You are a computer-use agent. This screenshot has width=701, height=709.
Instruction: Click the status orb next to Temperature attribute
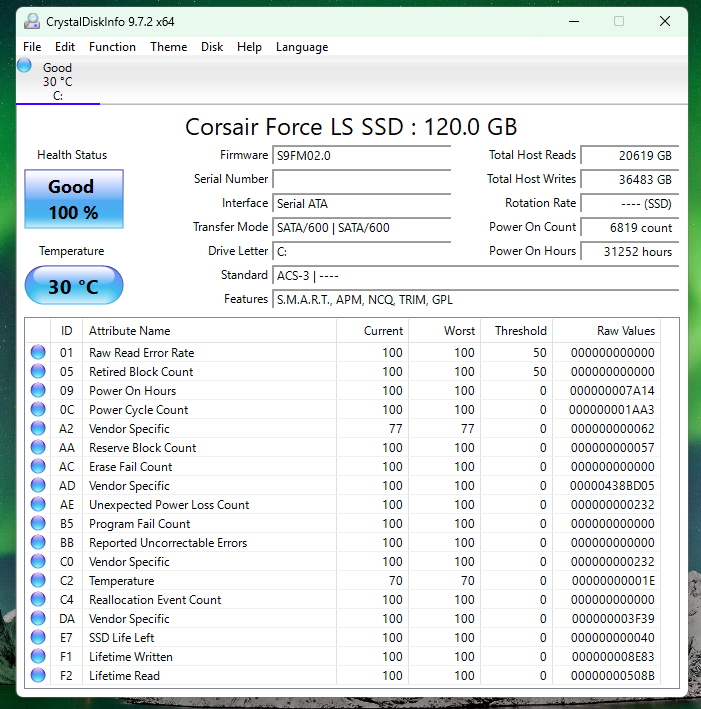click(38, 580)
